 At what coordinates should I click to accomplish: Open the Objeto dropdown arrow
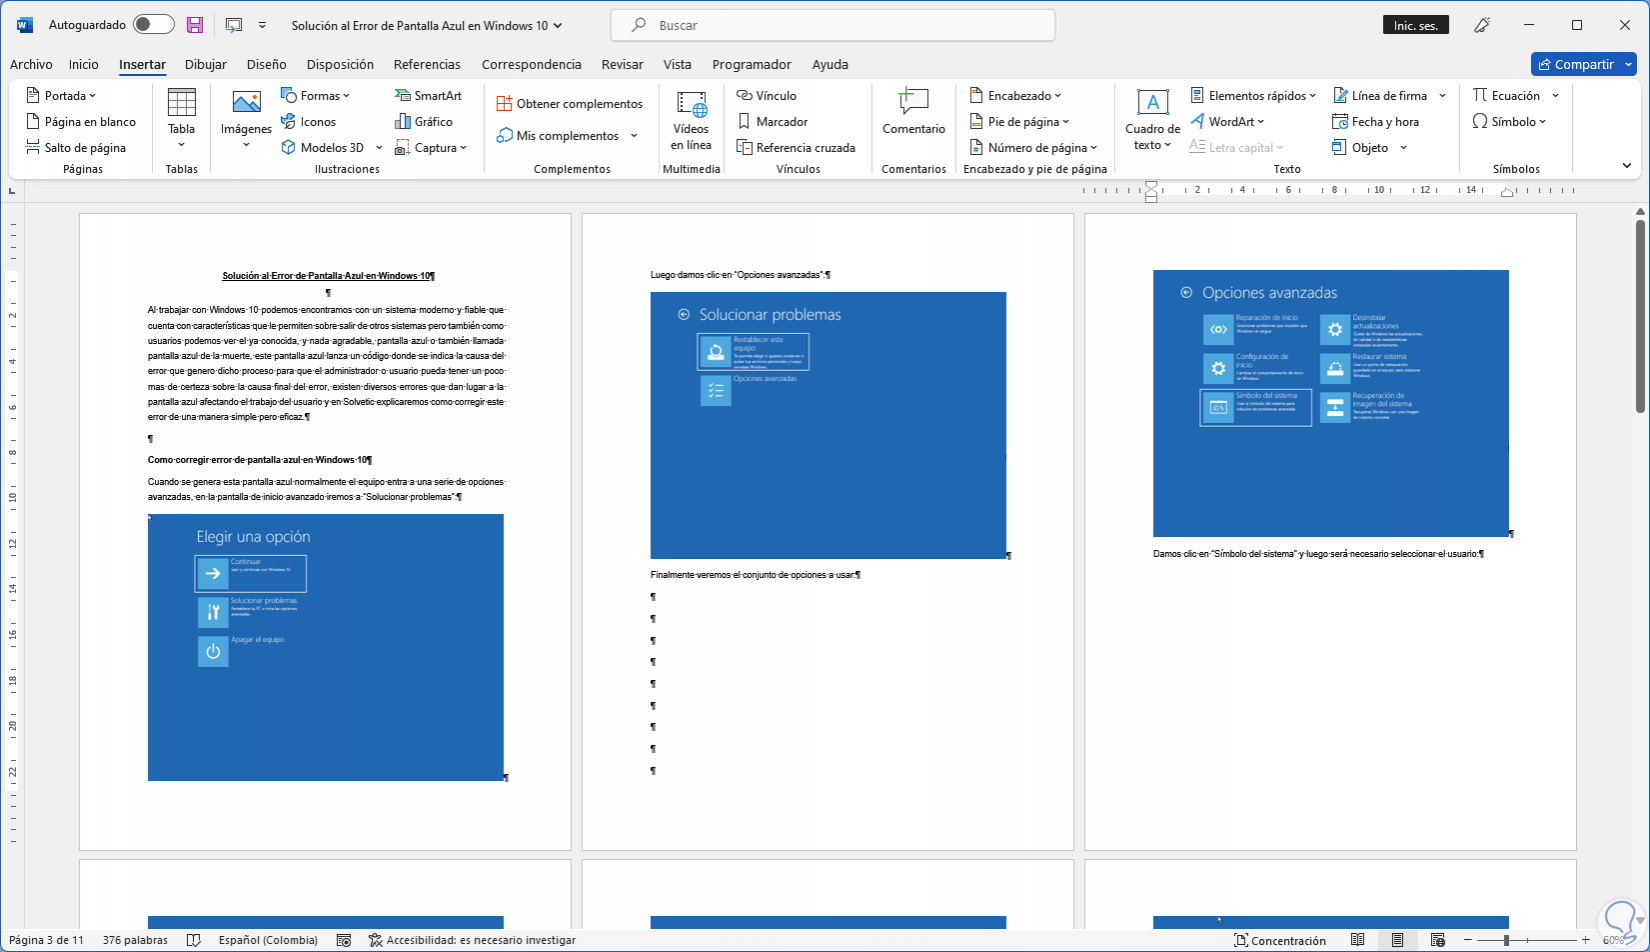pyautogui.click(x=1403, y=148)
